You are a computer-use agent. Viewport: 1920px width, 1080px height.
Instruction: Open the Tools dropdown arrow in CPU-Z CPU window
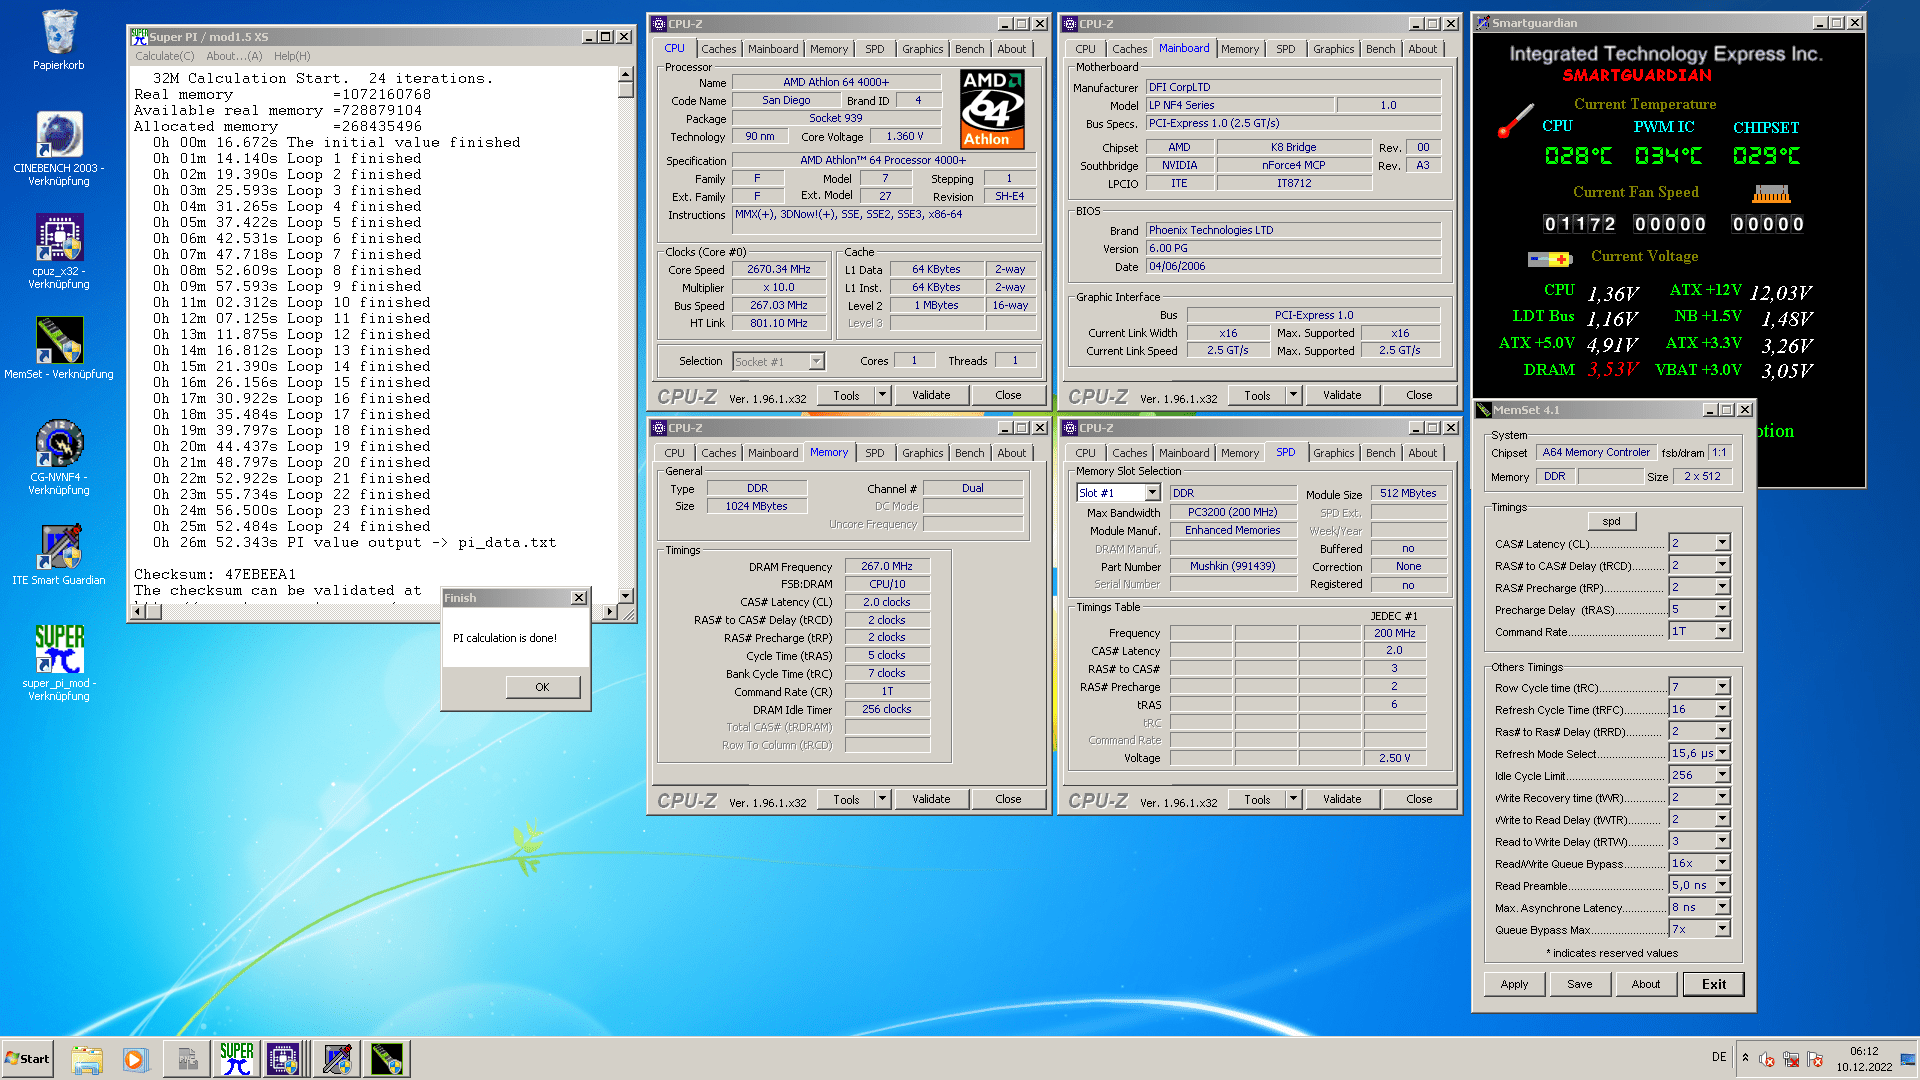[882, 395]
